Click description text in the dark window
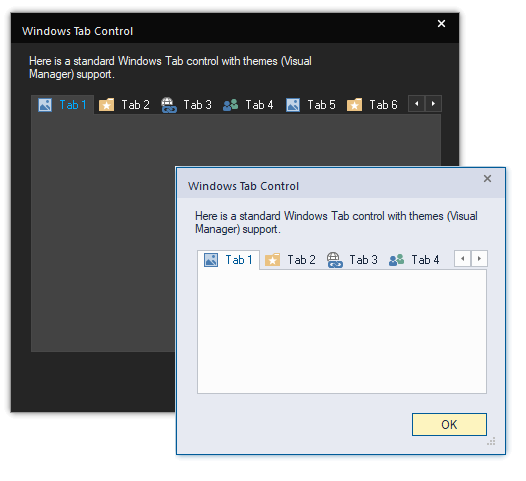 (170, 68)
